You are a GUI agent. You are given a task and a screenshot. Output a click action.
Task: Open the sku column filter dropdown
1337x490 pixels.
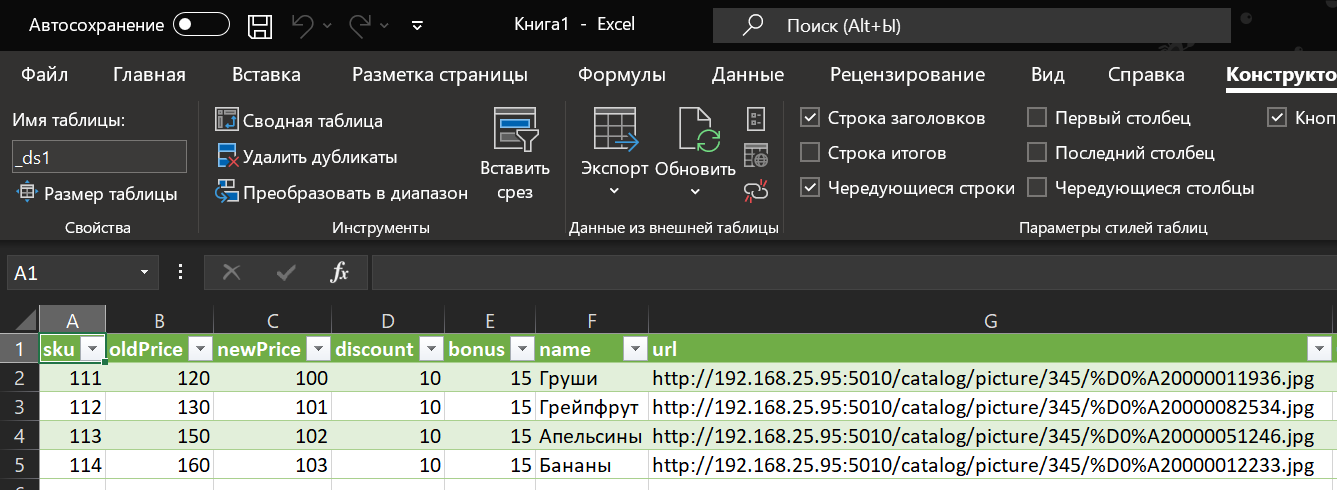(93, 349)
